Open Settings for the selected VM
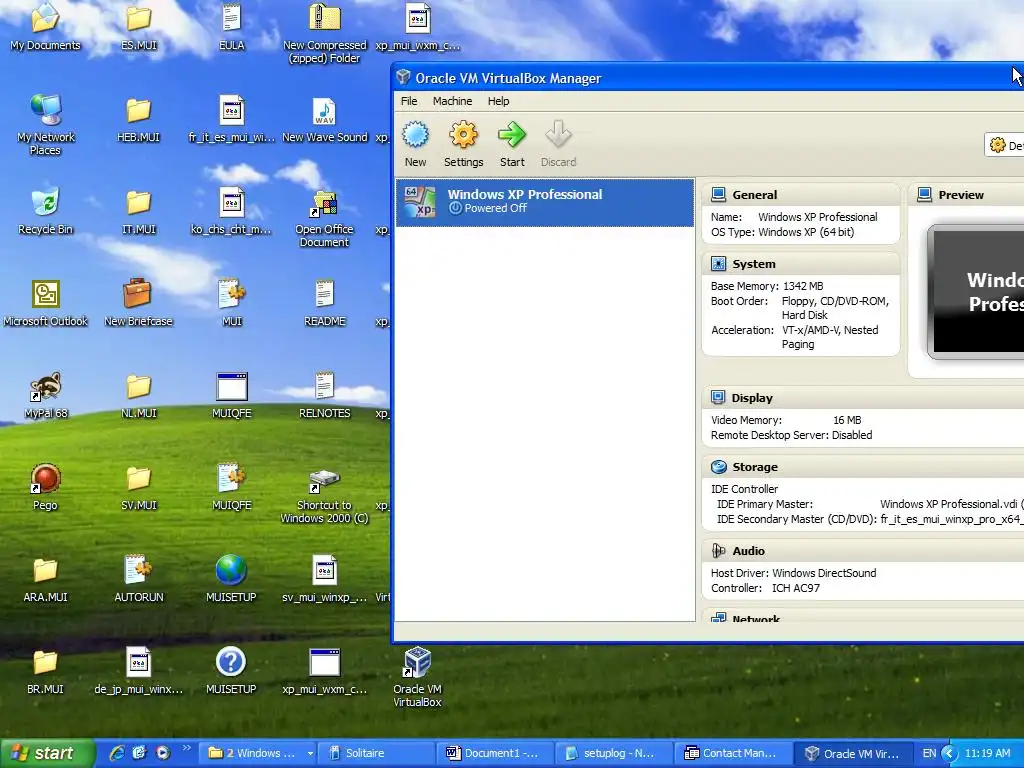Viewport: 1024px width, 768px height. [x=463, y=144]
